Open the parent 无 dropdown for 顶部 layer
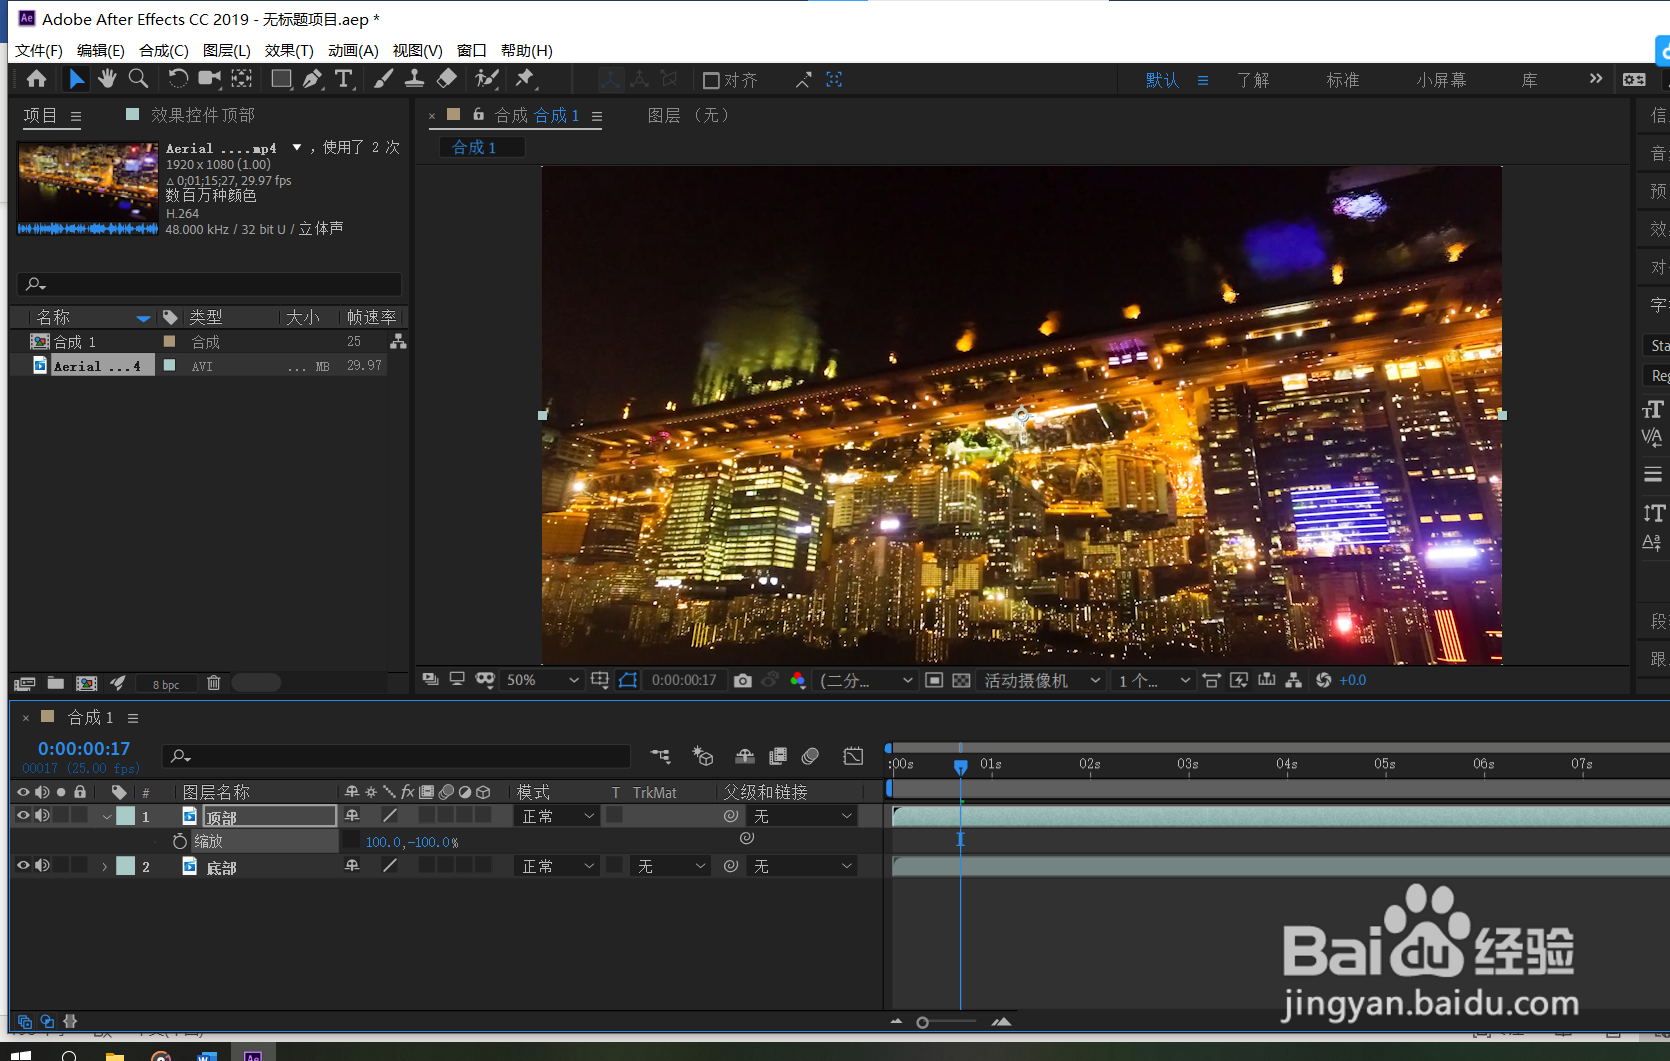Viewport: 1670px width, 1061px height. click(x=803, y=816)
